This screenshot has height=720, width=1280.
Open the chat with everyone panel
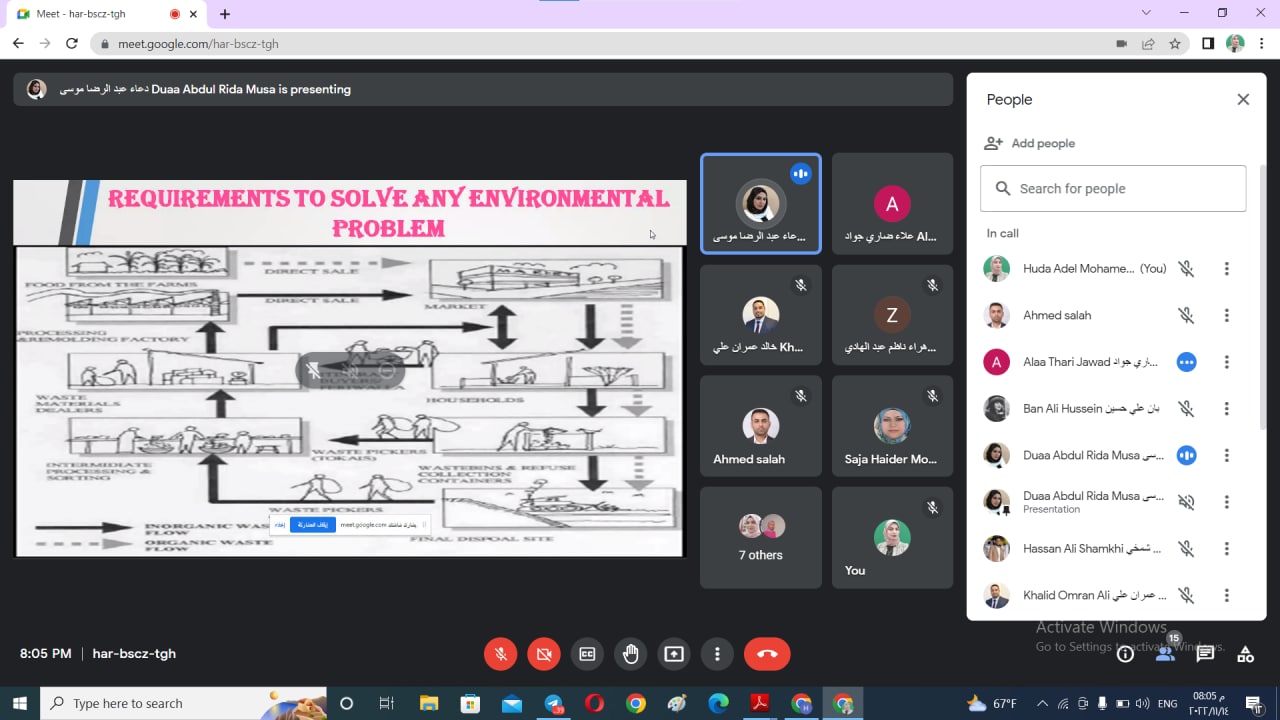(x=1205, y=654)
